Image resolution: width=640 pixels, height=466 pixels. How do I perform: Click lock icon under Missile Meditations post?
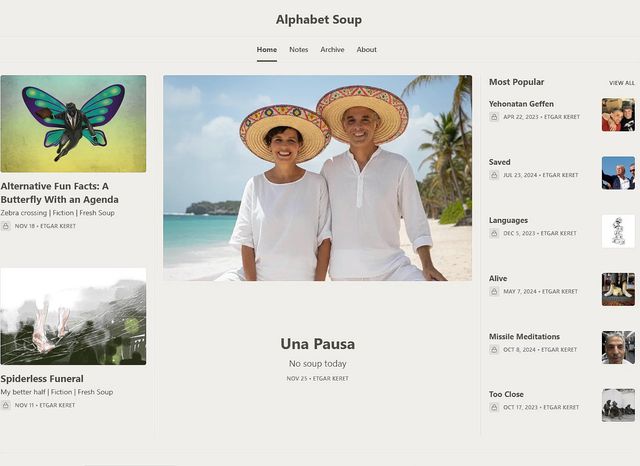click(494, 350)
